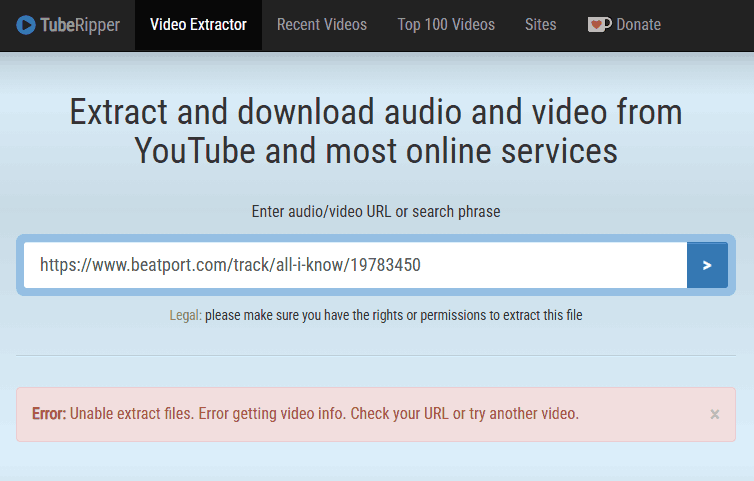Click the 'Enter audio/video URL or search phrase' label
The image size is (754, 481).
tap(376, 212)
